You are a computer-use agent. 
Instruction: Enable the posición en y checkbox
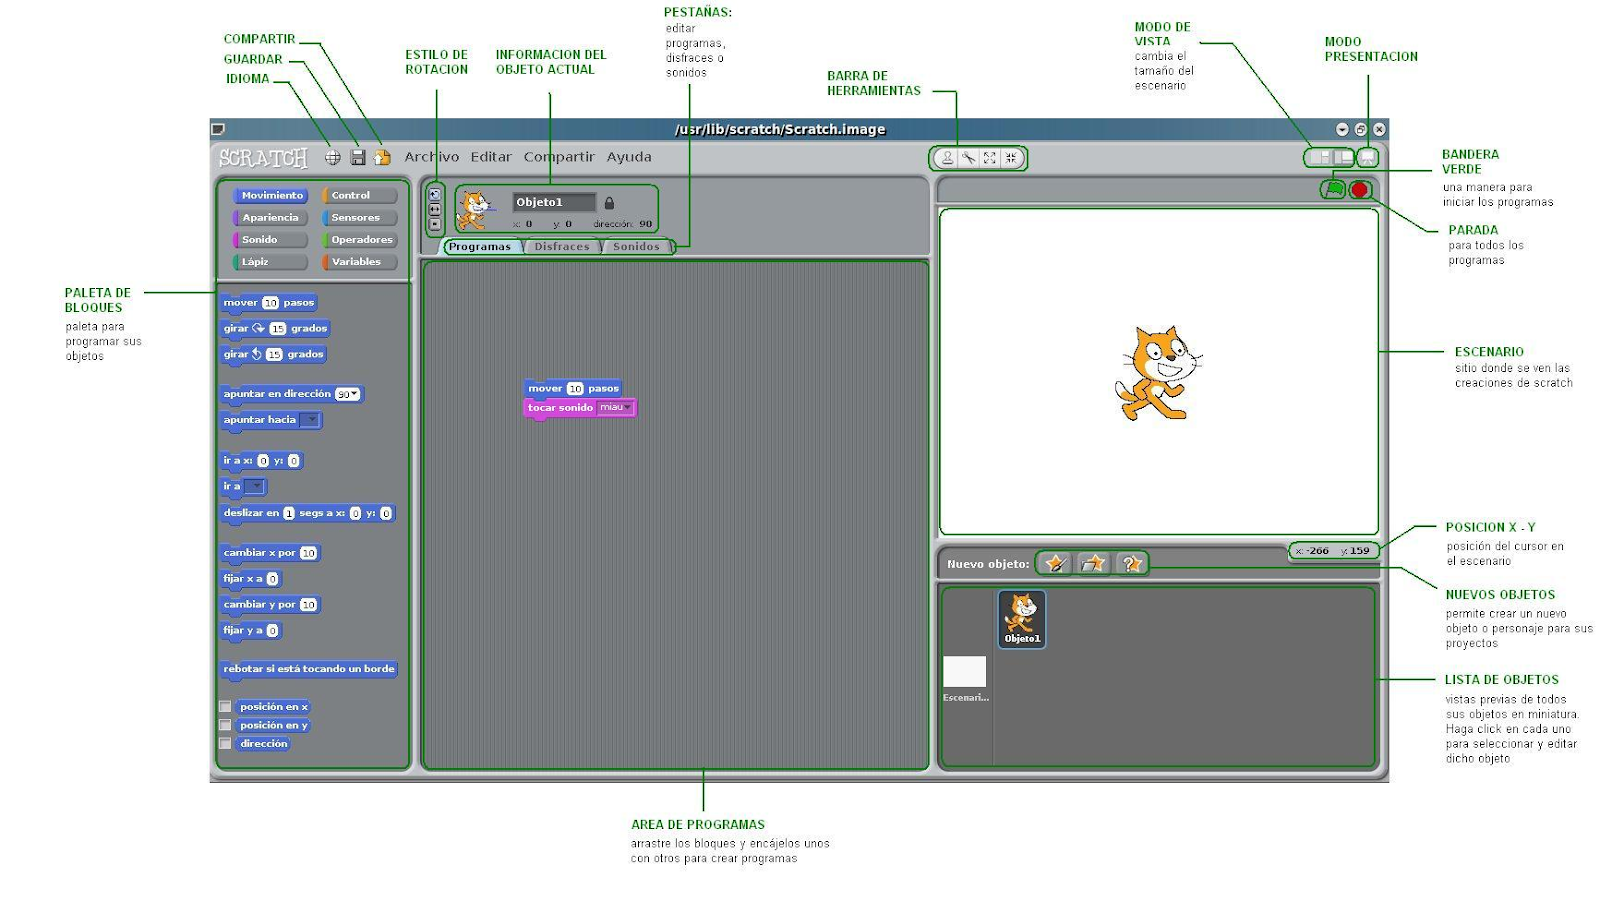(x=225, y=725)
